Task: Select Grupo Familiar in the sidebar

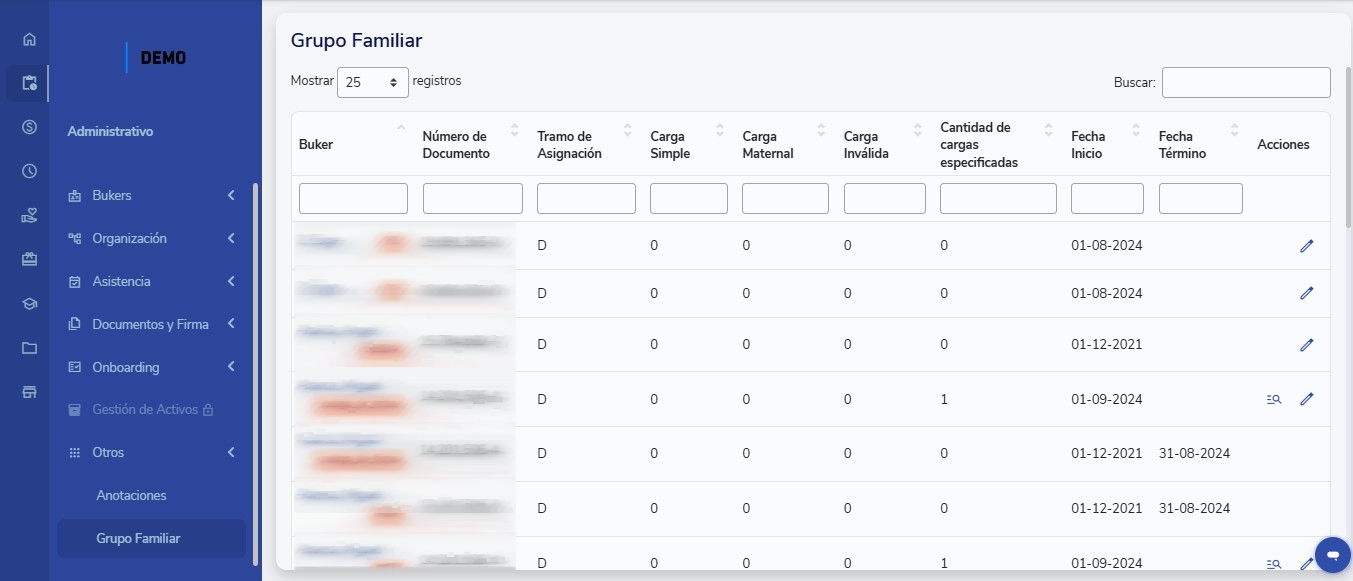Action: click(x=138, y=539)
